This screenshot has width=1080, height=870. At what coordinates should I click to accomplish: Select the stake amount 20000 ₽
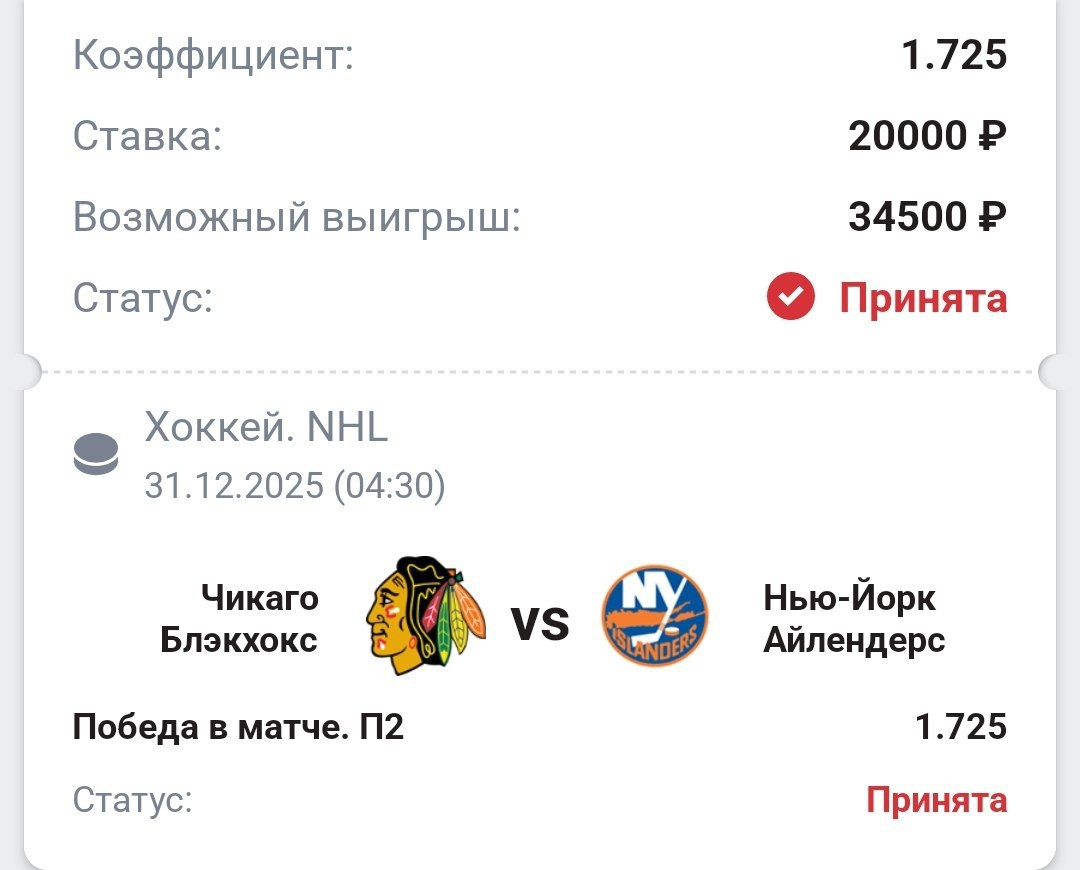point(927,136)
